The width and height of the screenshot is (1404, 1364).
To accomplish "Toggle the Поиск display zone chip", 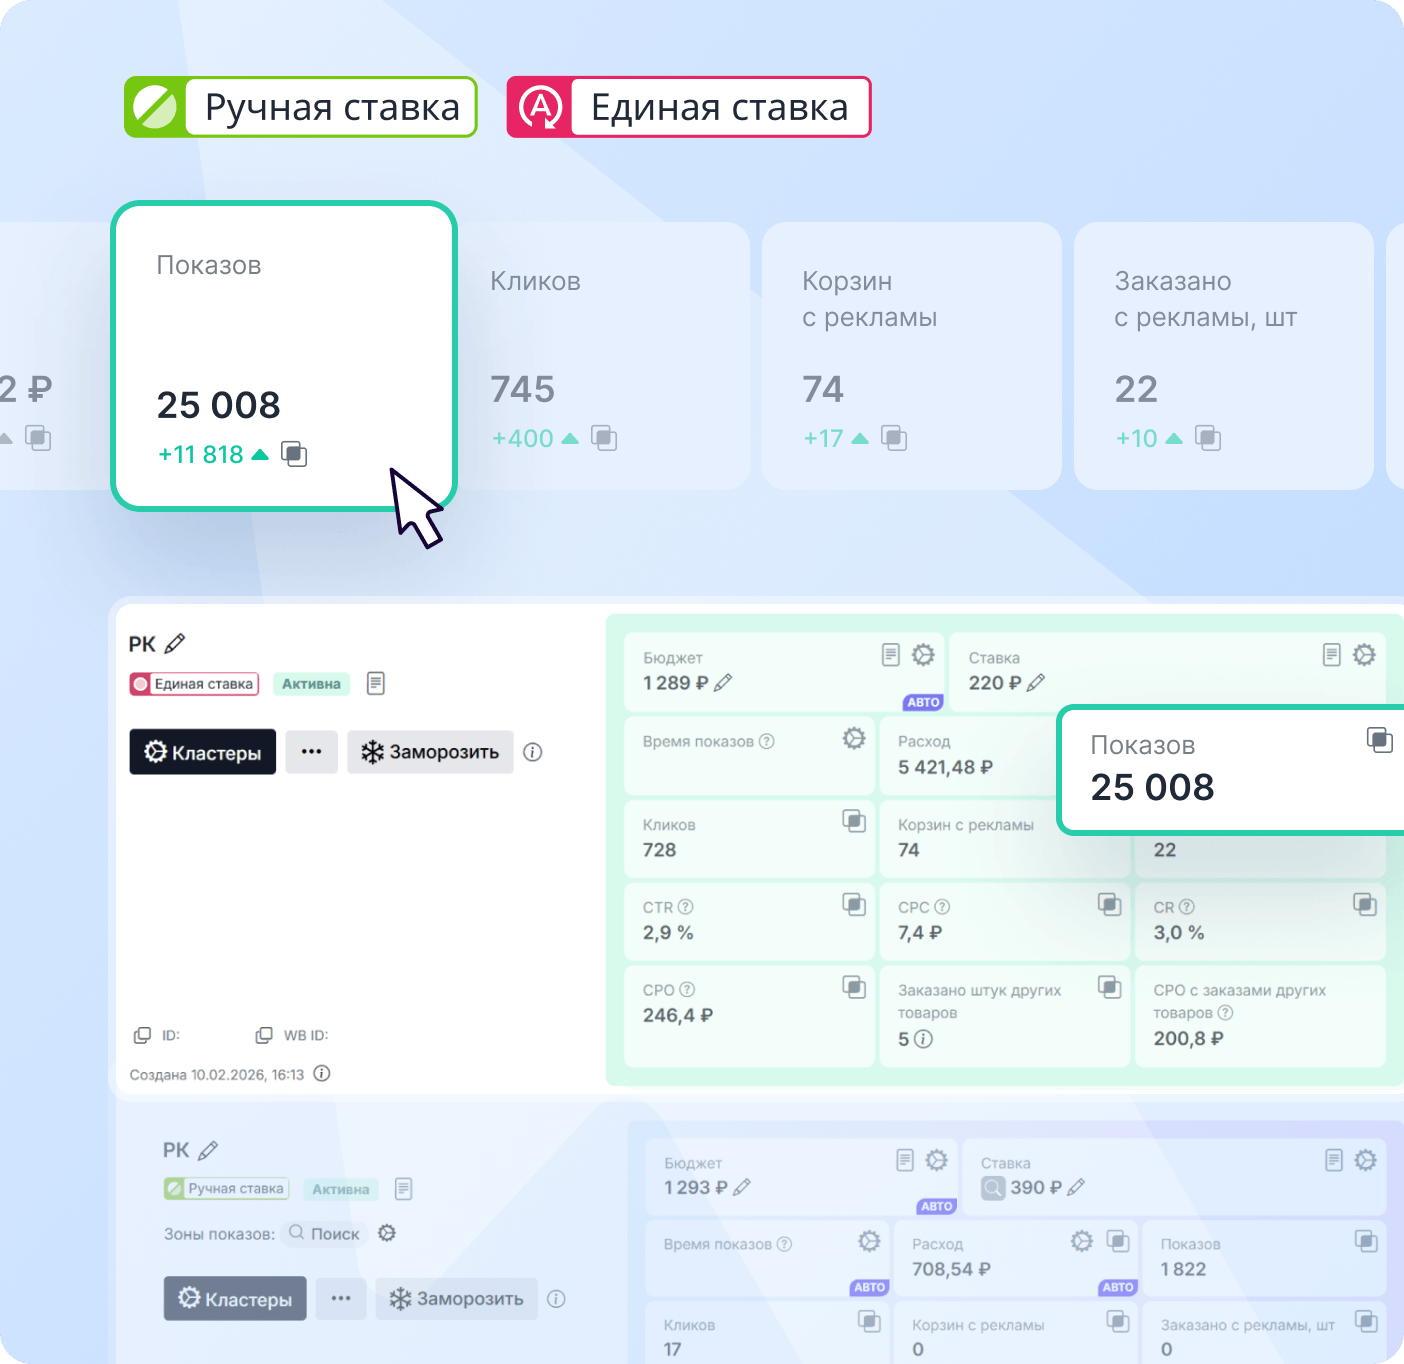I will (x=324, y=1233).
